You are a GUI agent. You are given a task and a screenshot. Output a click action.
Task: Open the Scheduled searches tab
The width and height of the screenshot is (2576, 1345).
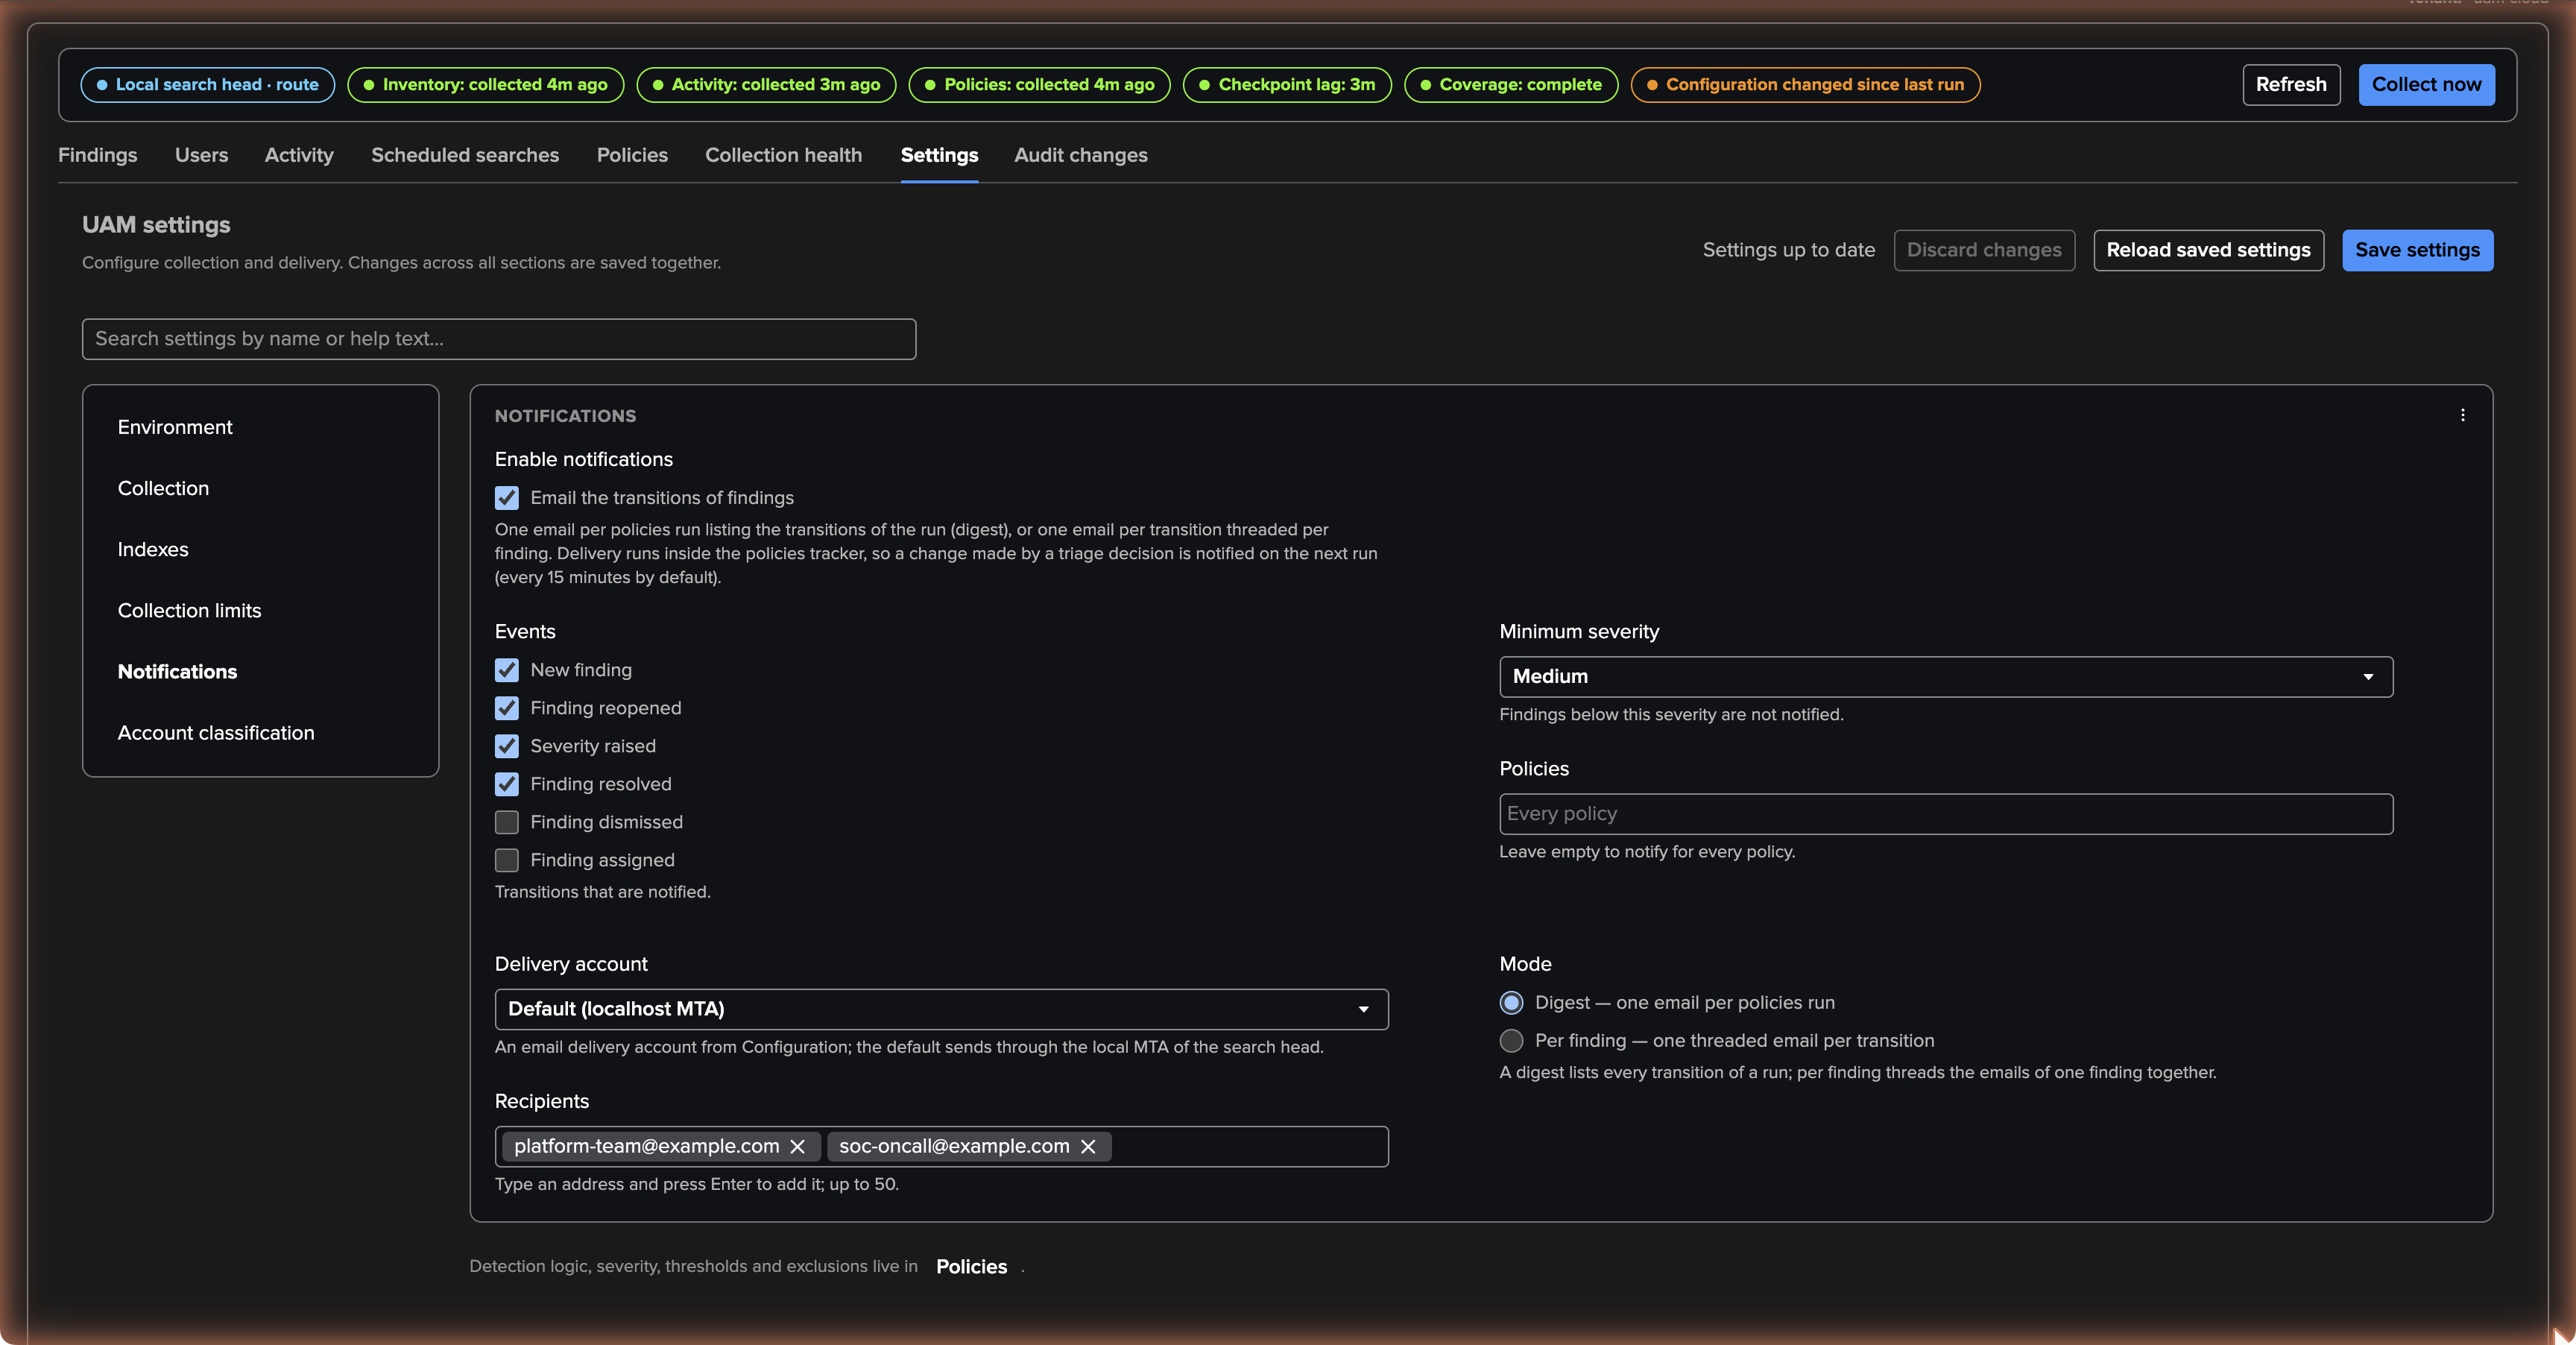(465, 155)
